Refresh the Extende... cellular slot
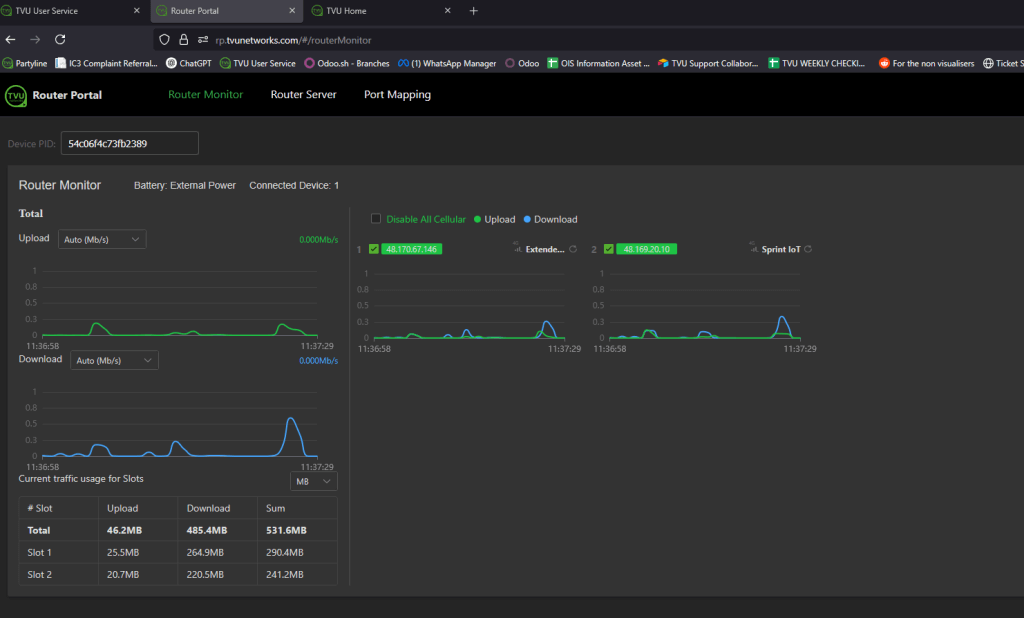The image size is (1024, 618). 573,249
